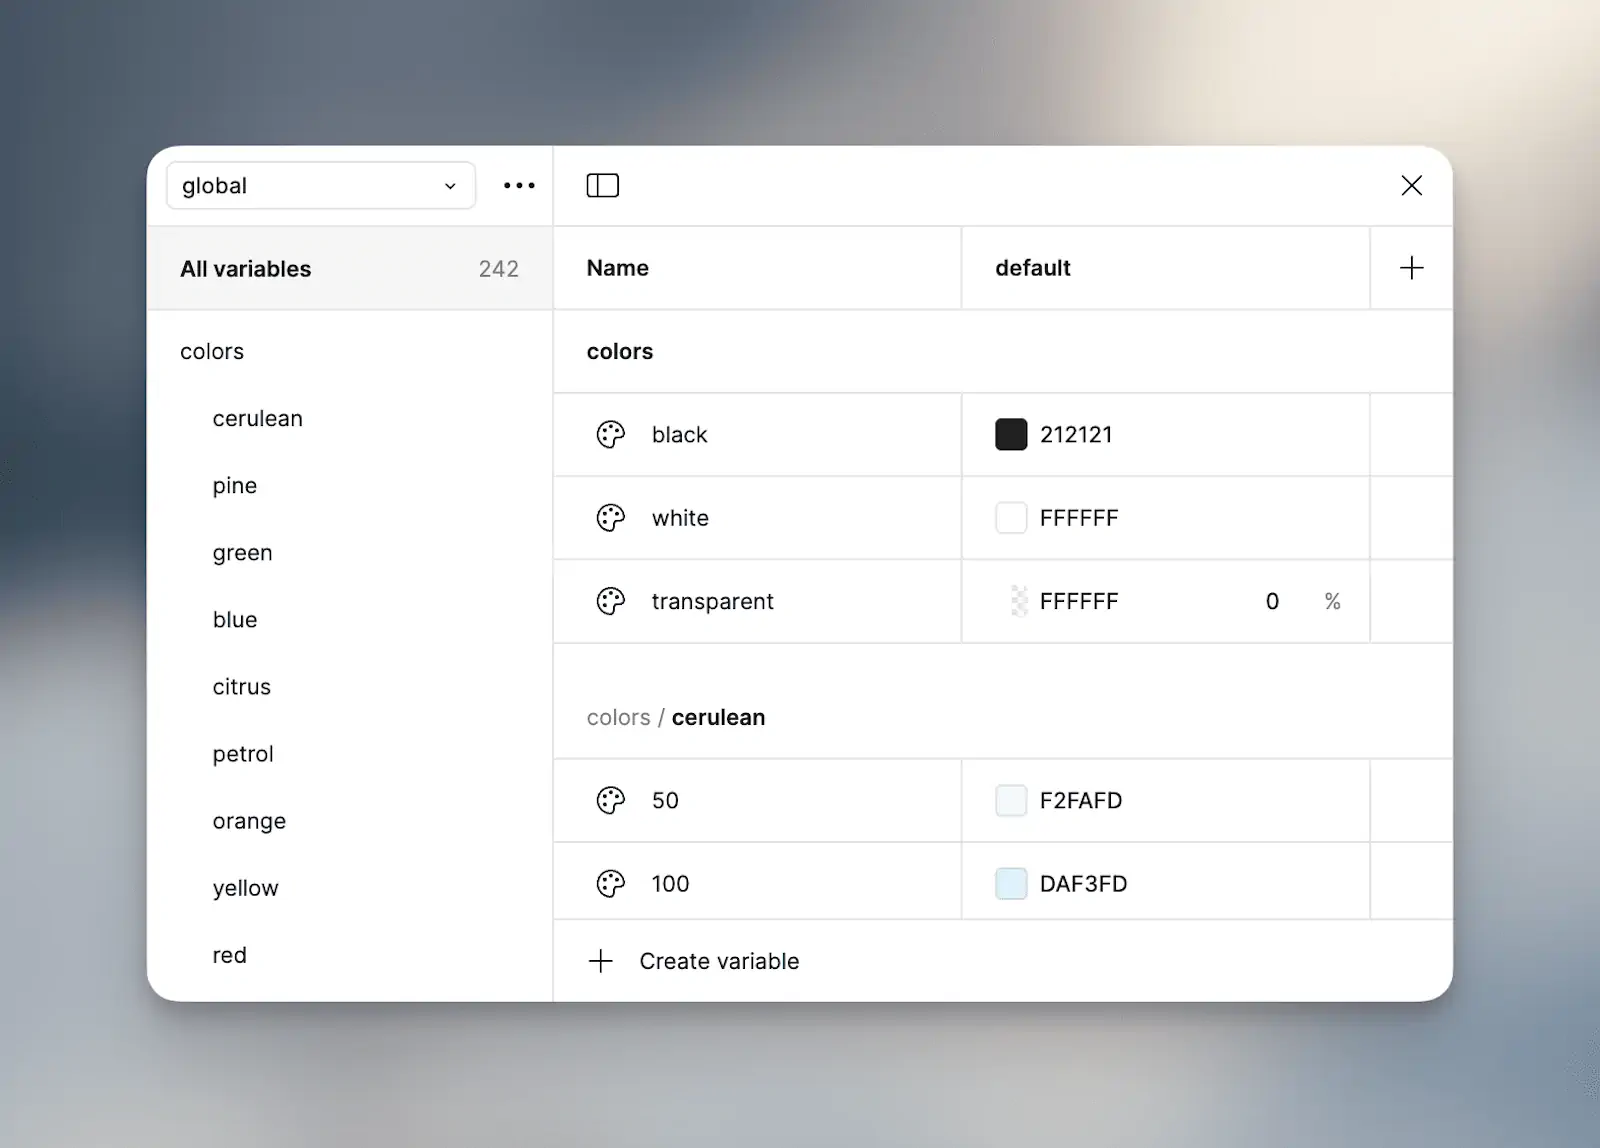1600x1148 pixels.
Task: Select the petrol group in sidebar
Action: click(x=243, y=754)
